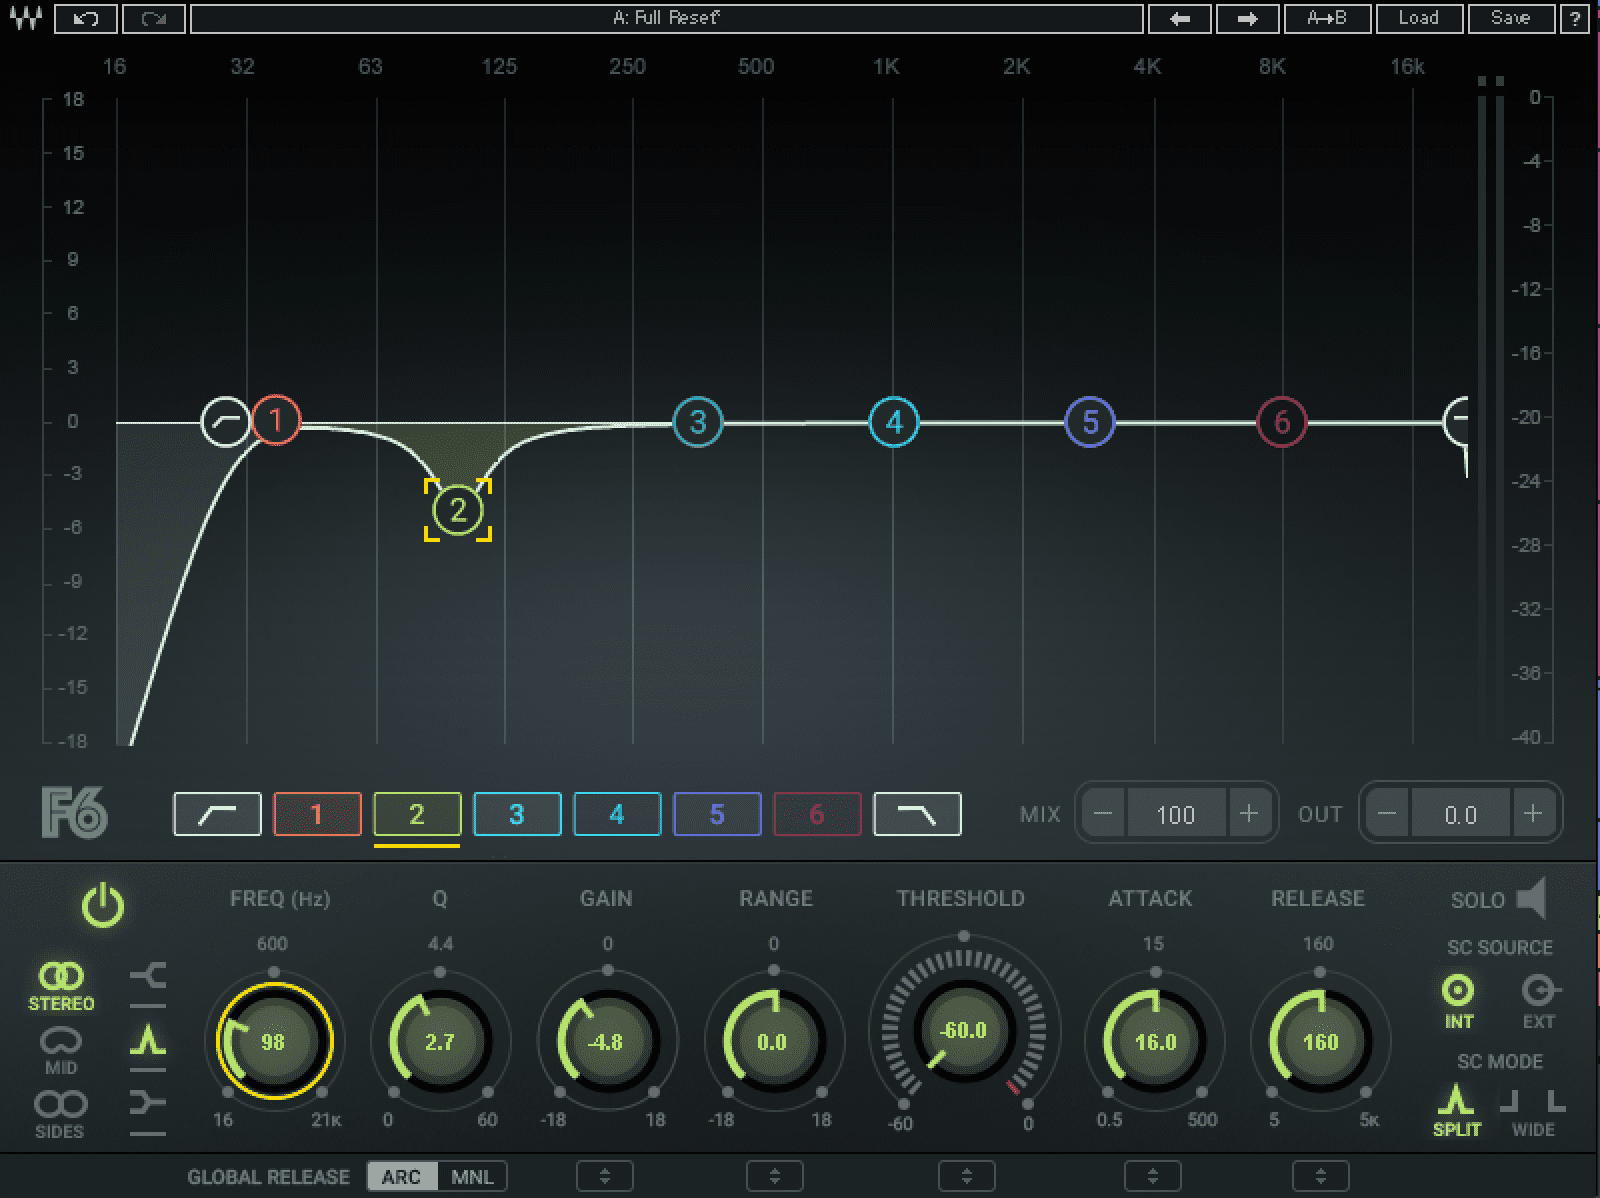1600x1198 pixels.
Task: Click the green band 2 node on the curve
Action: coord(458,510)
